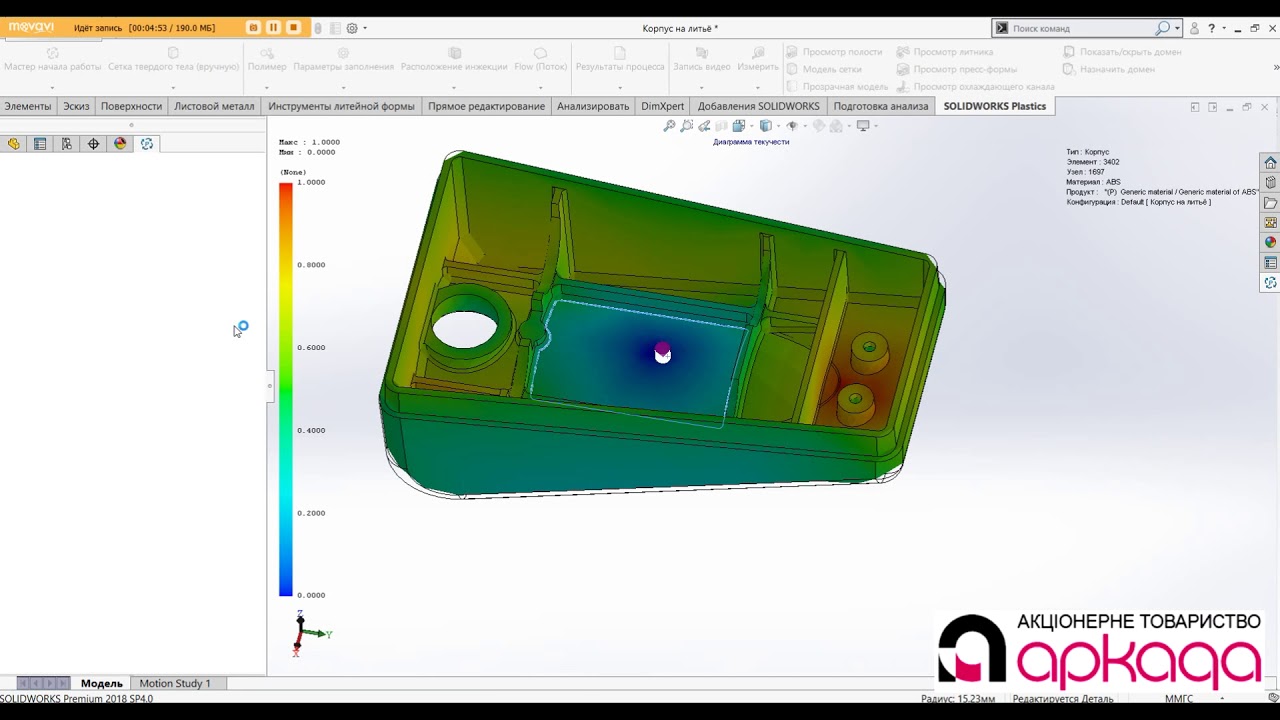The width and height of the screenshot is (1280, 720).
Task: Click Результаты процесса button
Action: [x=620, y=60]
